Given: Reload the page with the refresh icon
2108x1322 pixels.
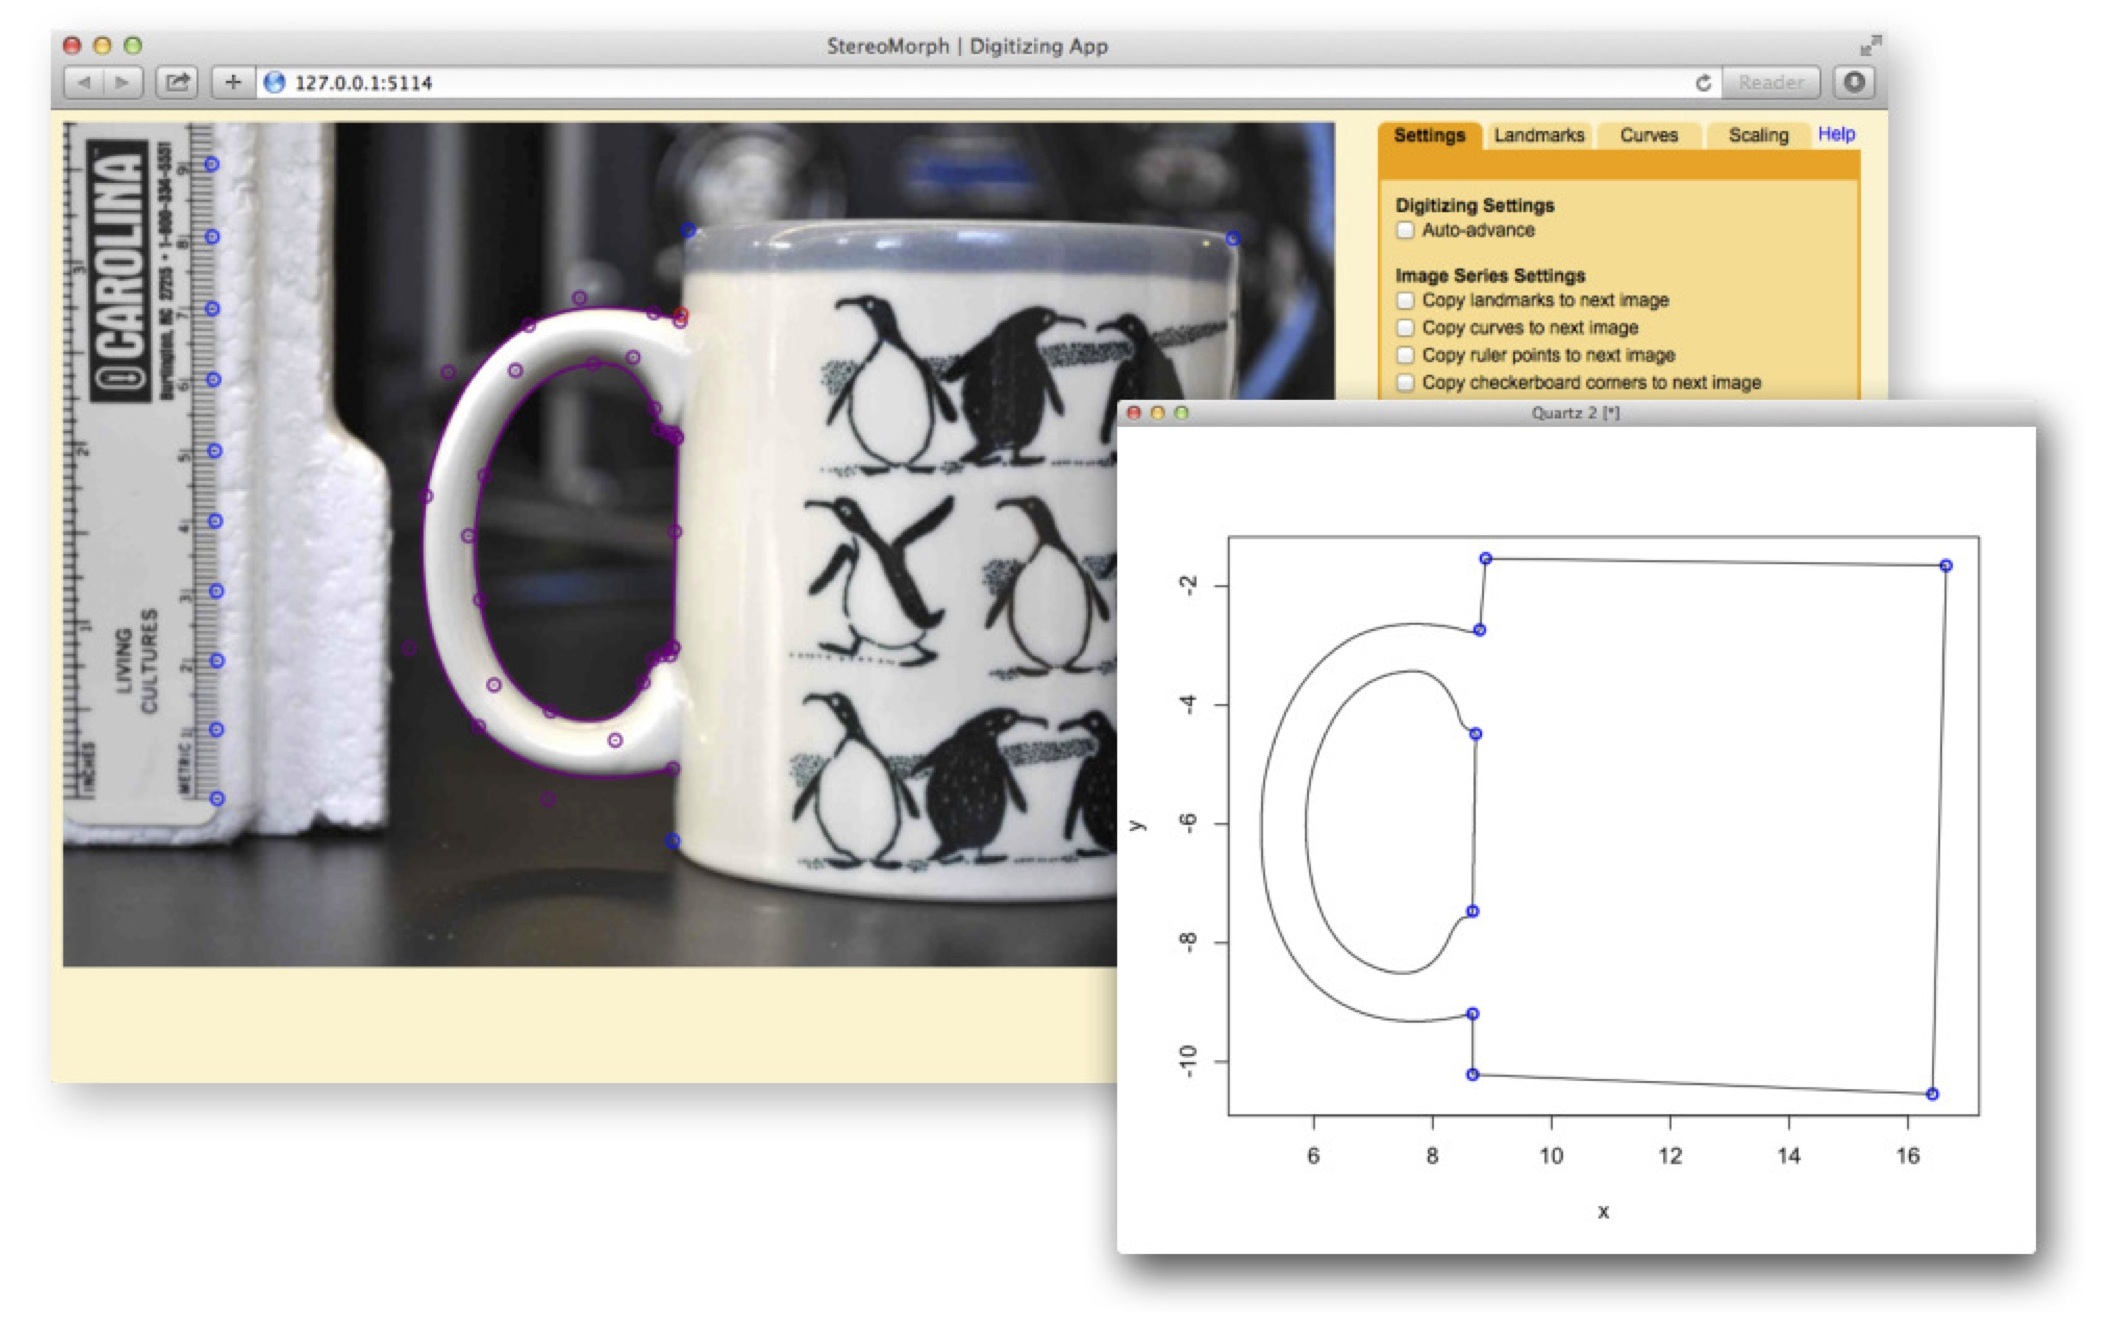Looking at the screenshot, I should coord(1703,83).
